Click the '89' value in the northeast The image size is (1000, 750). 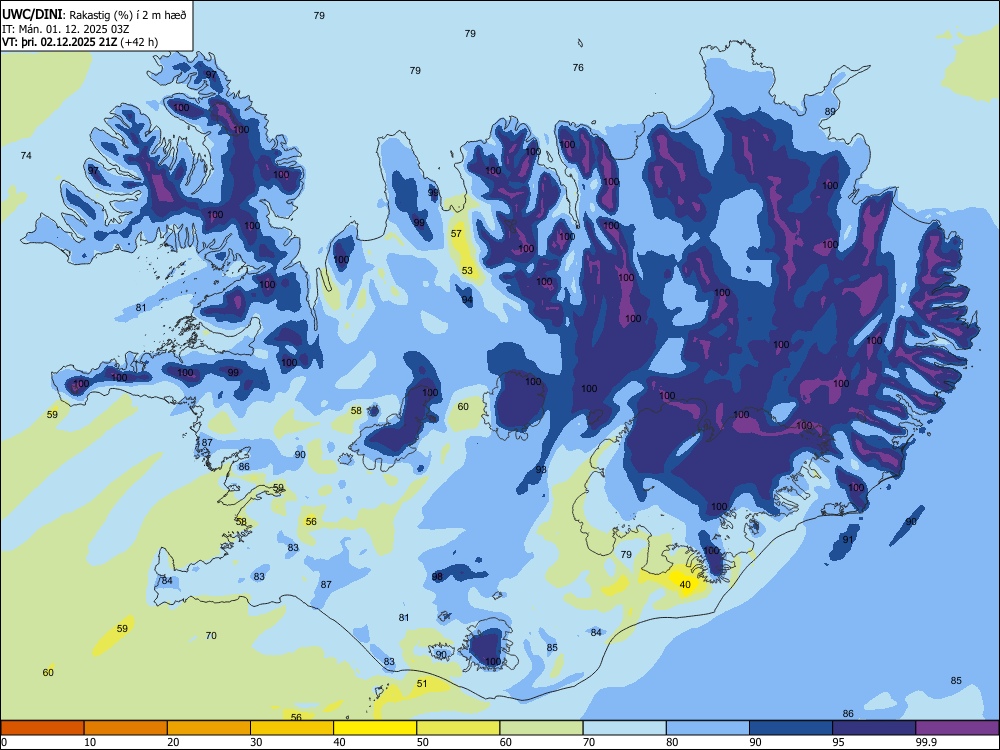pyautogui.click(x=830, y=112)
